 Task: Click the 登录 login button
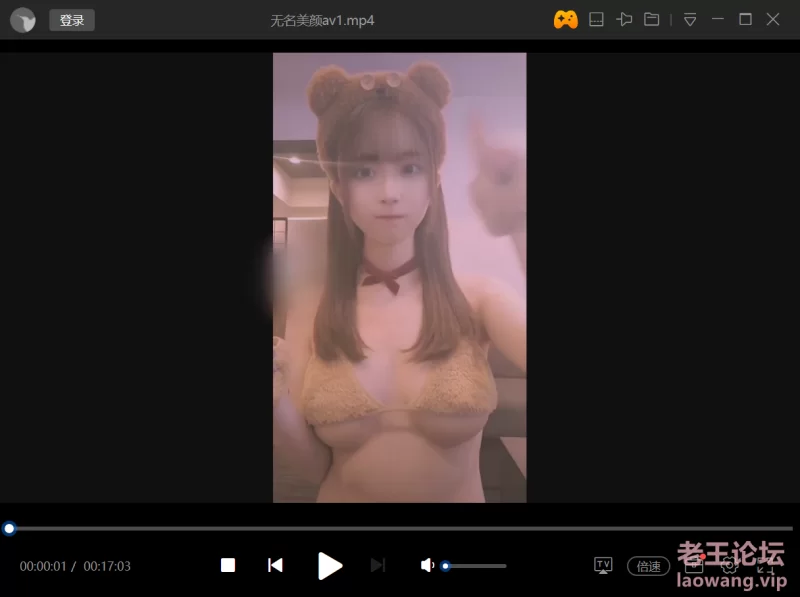pos(72,20)
